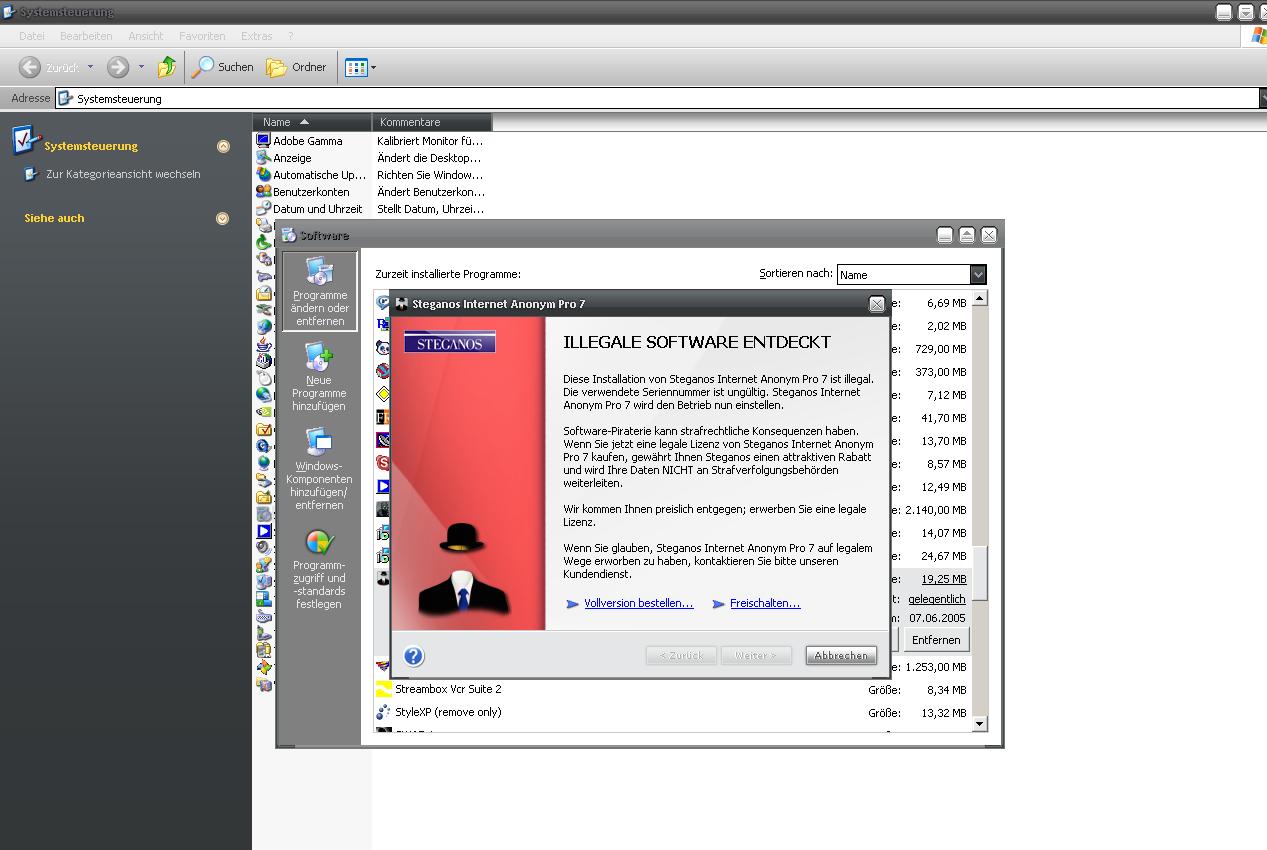Click the Zurück back arrow in Explorer toolbar
Image resolution: width=1267 pixels, height=850 pixels.
coord(30,67)
